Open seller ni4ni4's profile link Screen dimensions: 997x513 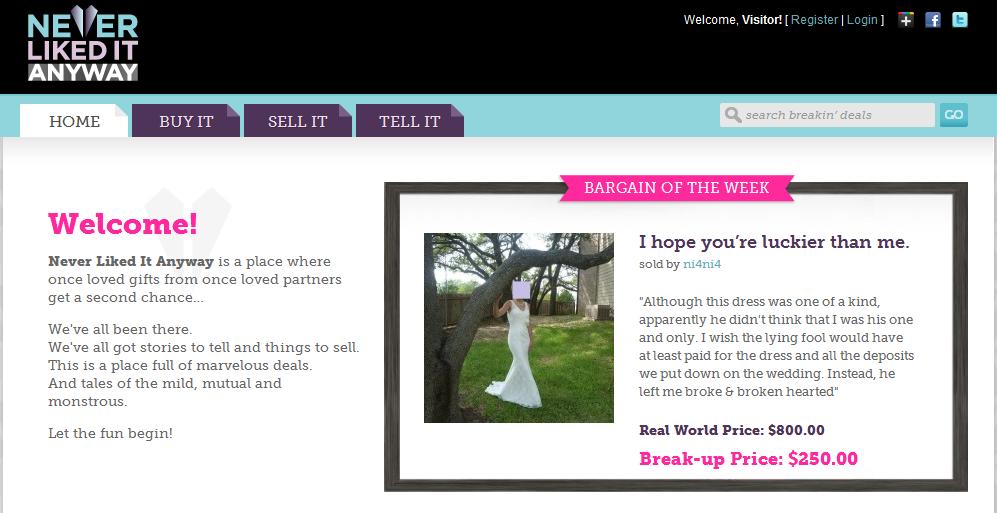tap(702, 264)
